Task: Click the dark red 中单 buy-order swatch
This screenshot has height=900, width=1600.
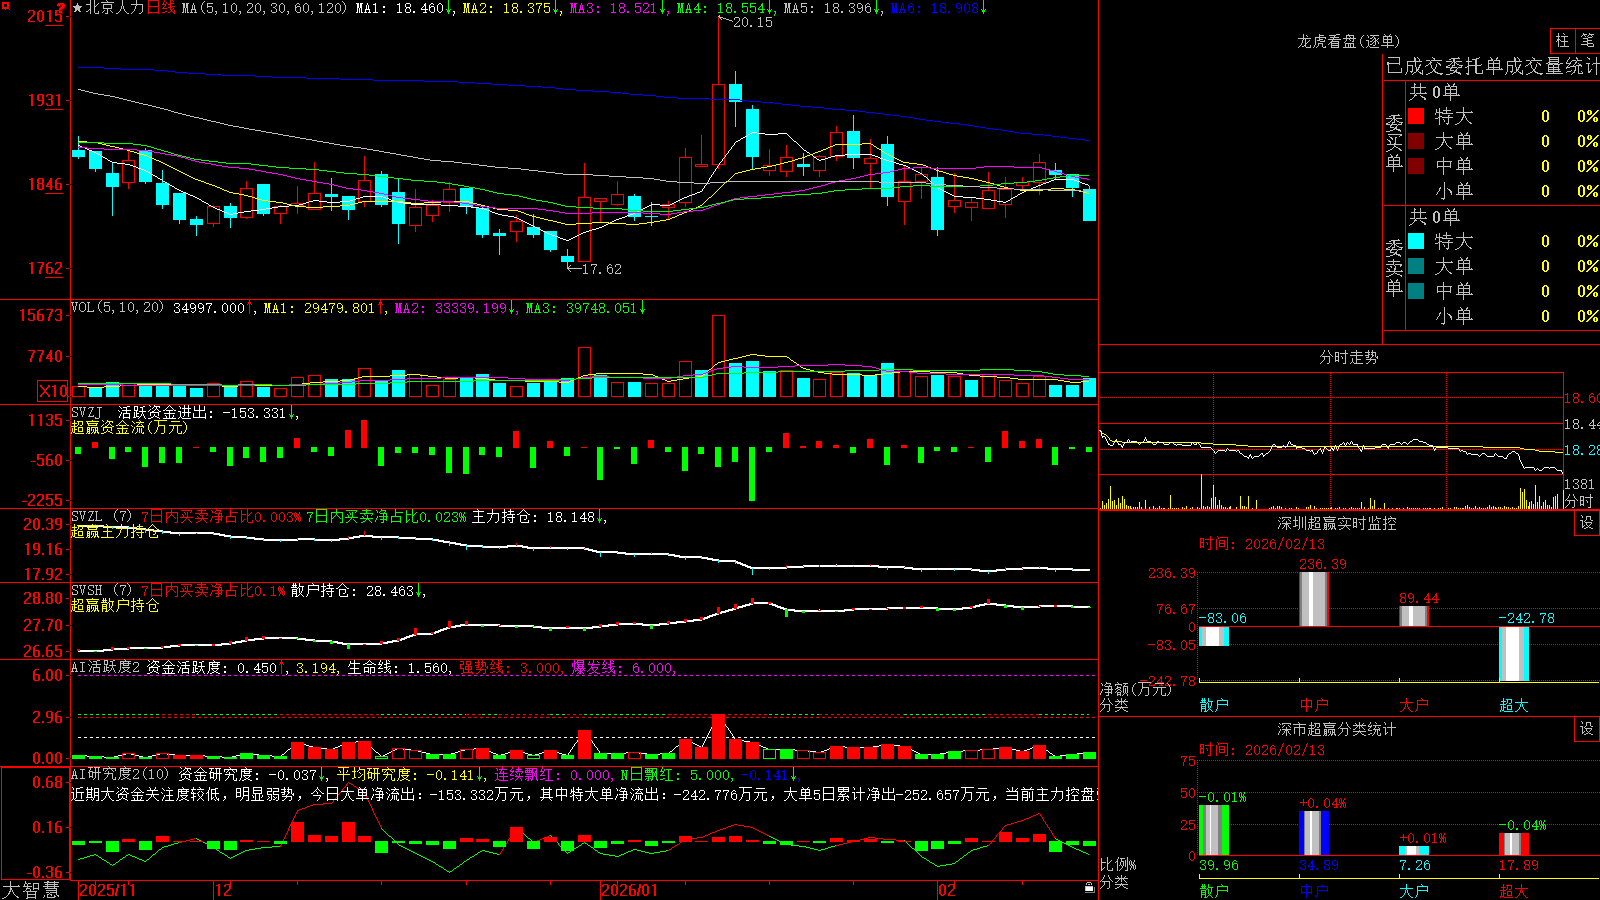Action: pos(1416,165)
